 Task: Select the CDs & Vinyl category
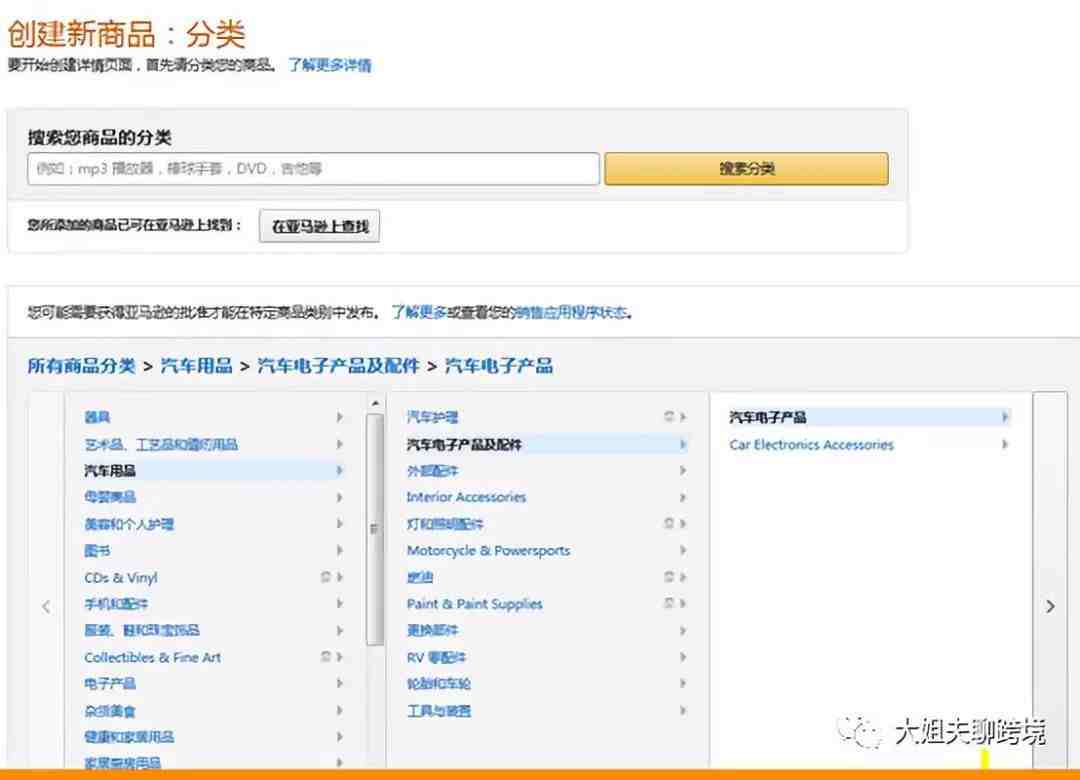pyautogui.click(x=121, y=577)
